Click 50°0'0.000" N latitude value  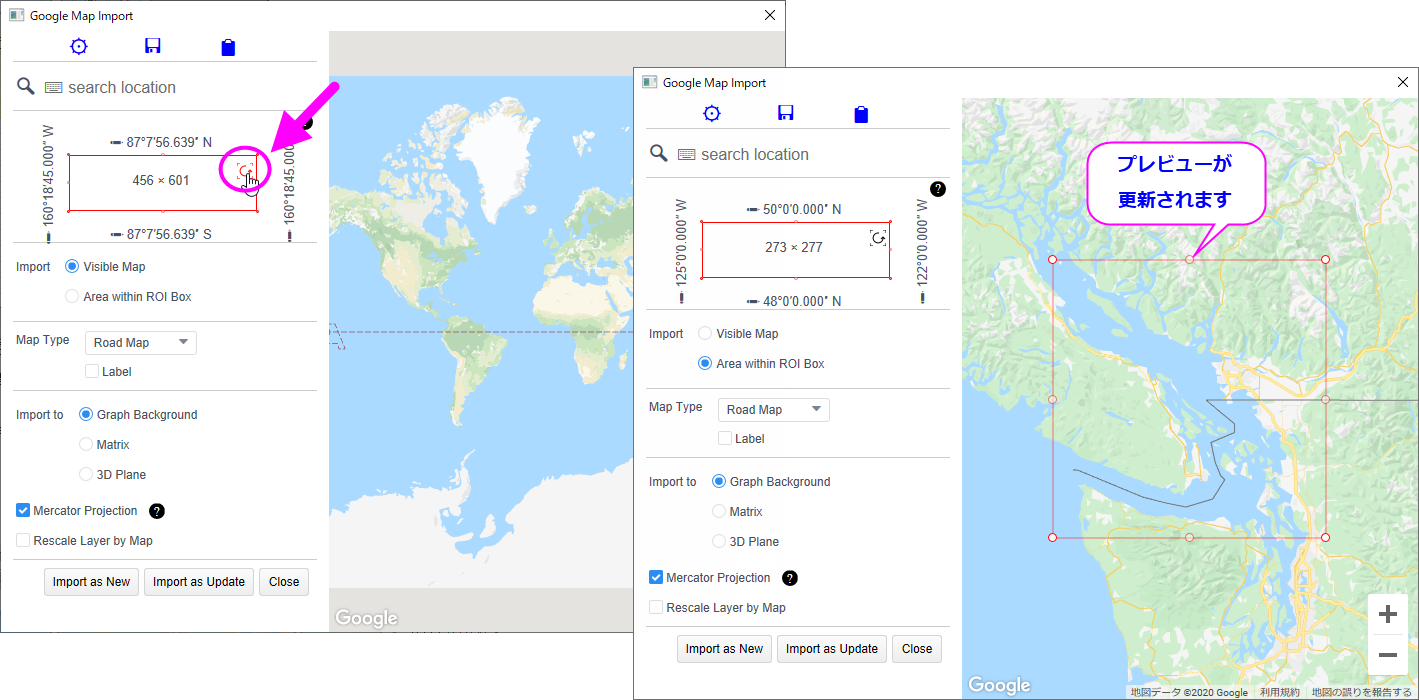click(802, 209)
